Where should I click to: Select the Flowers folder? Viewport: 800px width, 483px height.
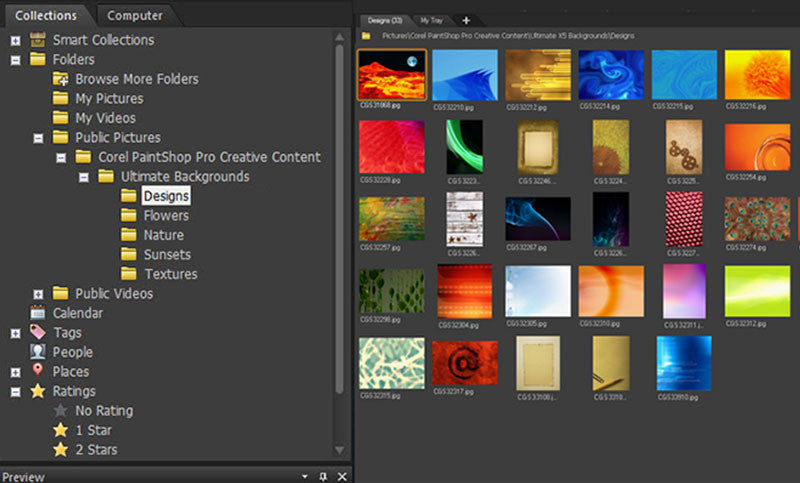(x=165, y=215)
